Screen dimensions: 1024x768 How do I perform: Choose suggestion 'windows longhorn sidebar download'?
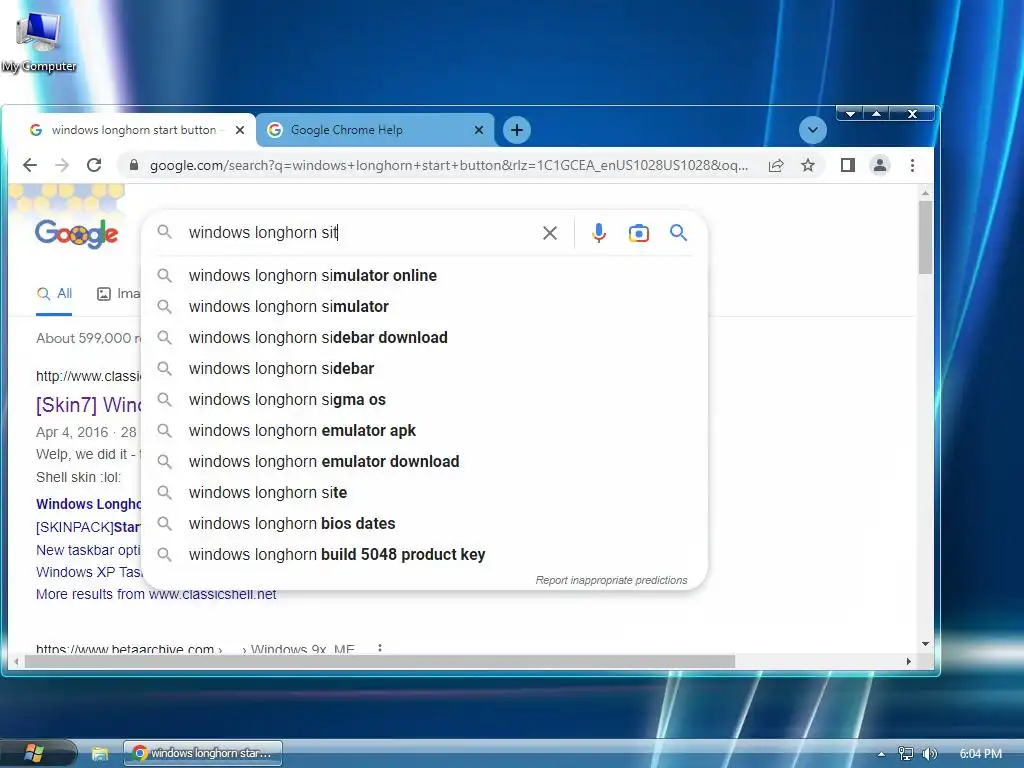424,338
